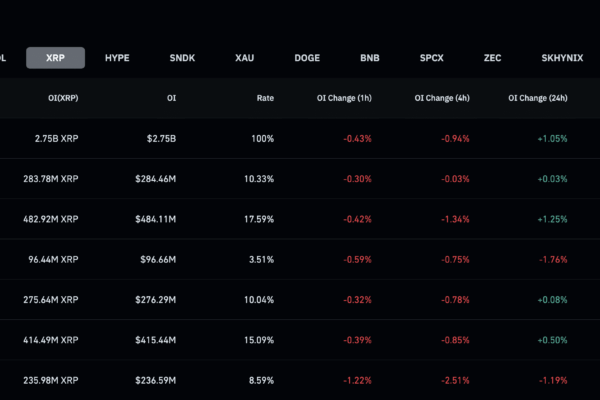Sort by OI Change (1h) header

344,98
